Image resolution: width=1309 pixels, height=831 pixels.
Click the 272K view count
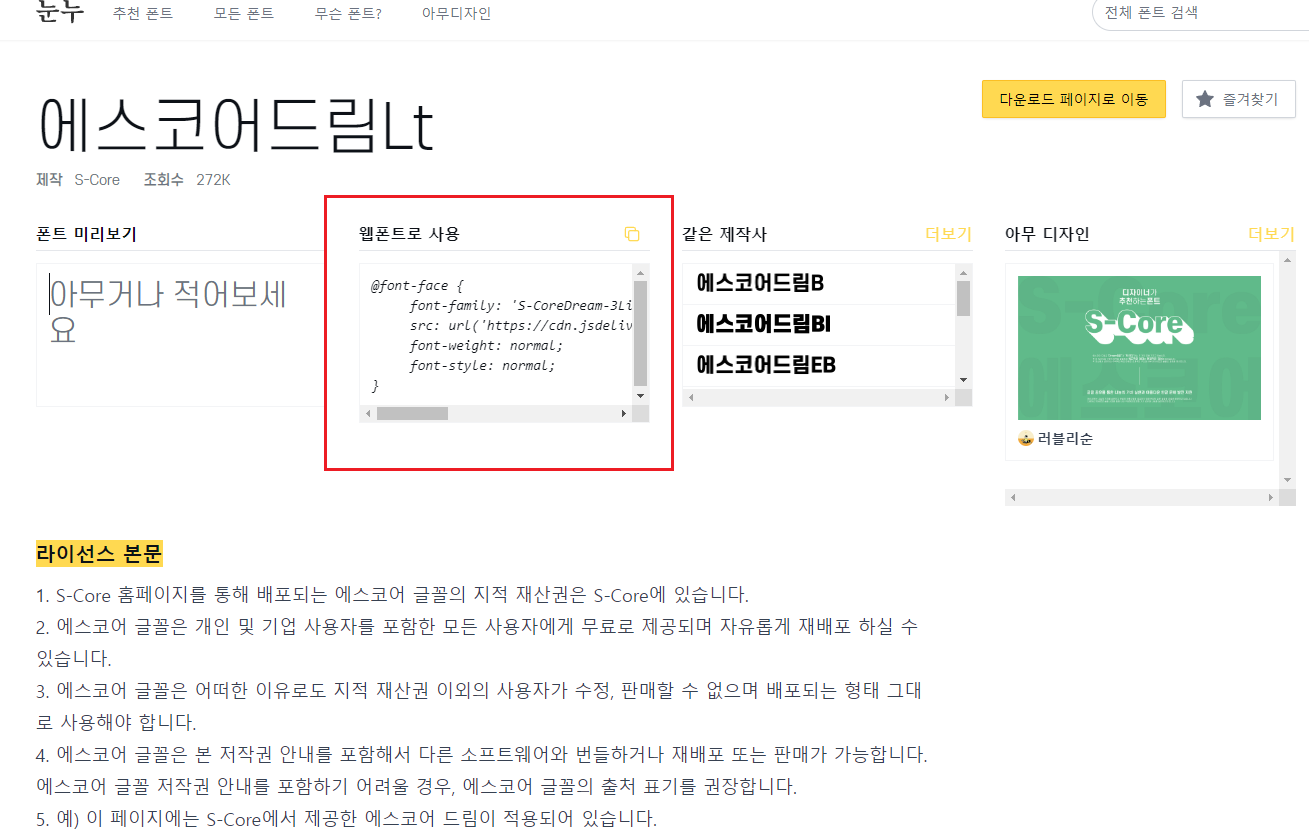(213, 180)
